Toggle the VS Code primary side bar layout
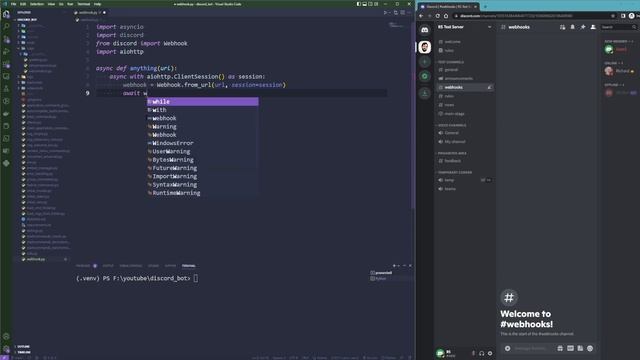 tap(358, 4)
